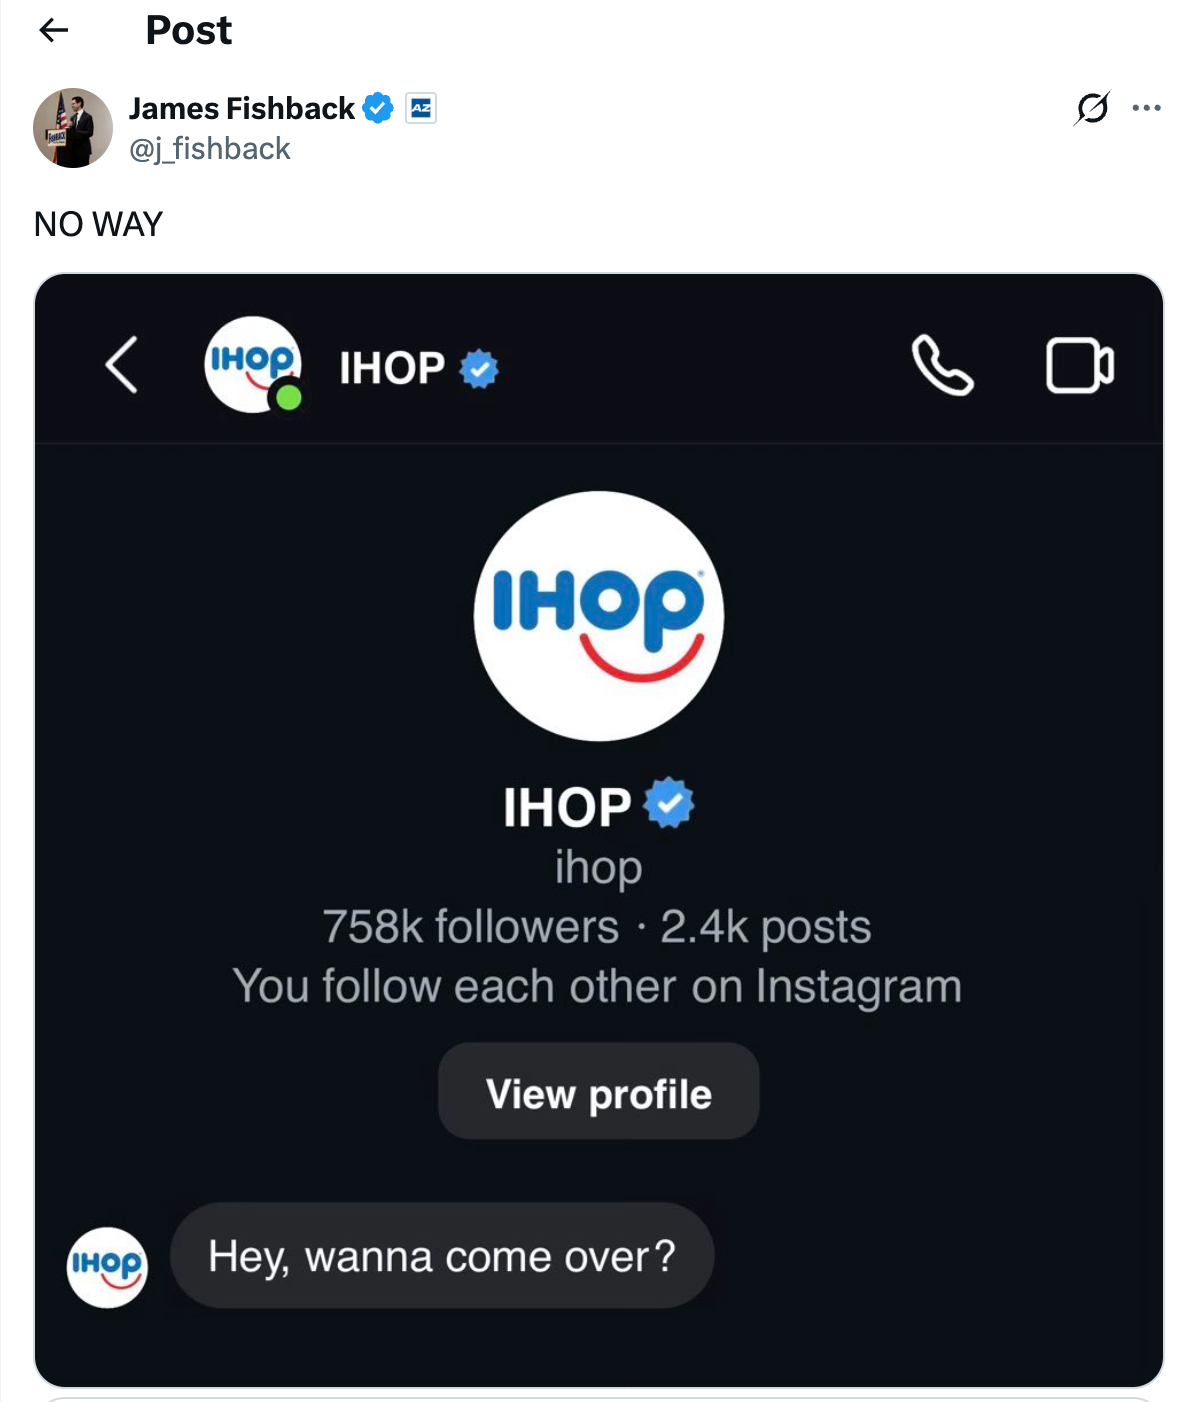Click the AZ affiliate badge on the post

420,108
